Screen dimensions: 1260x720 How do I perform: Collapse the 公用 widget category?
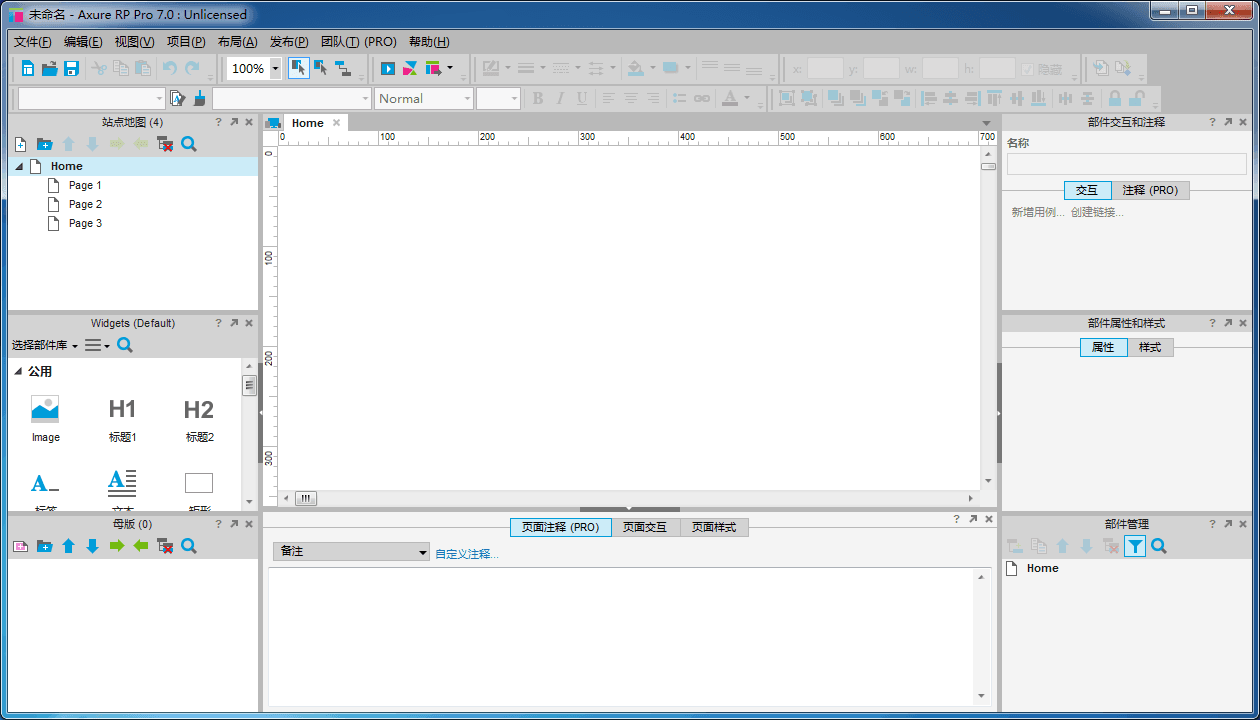click(18, 372)
